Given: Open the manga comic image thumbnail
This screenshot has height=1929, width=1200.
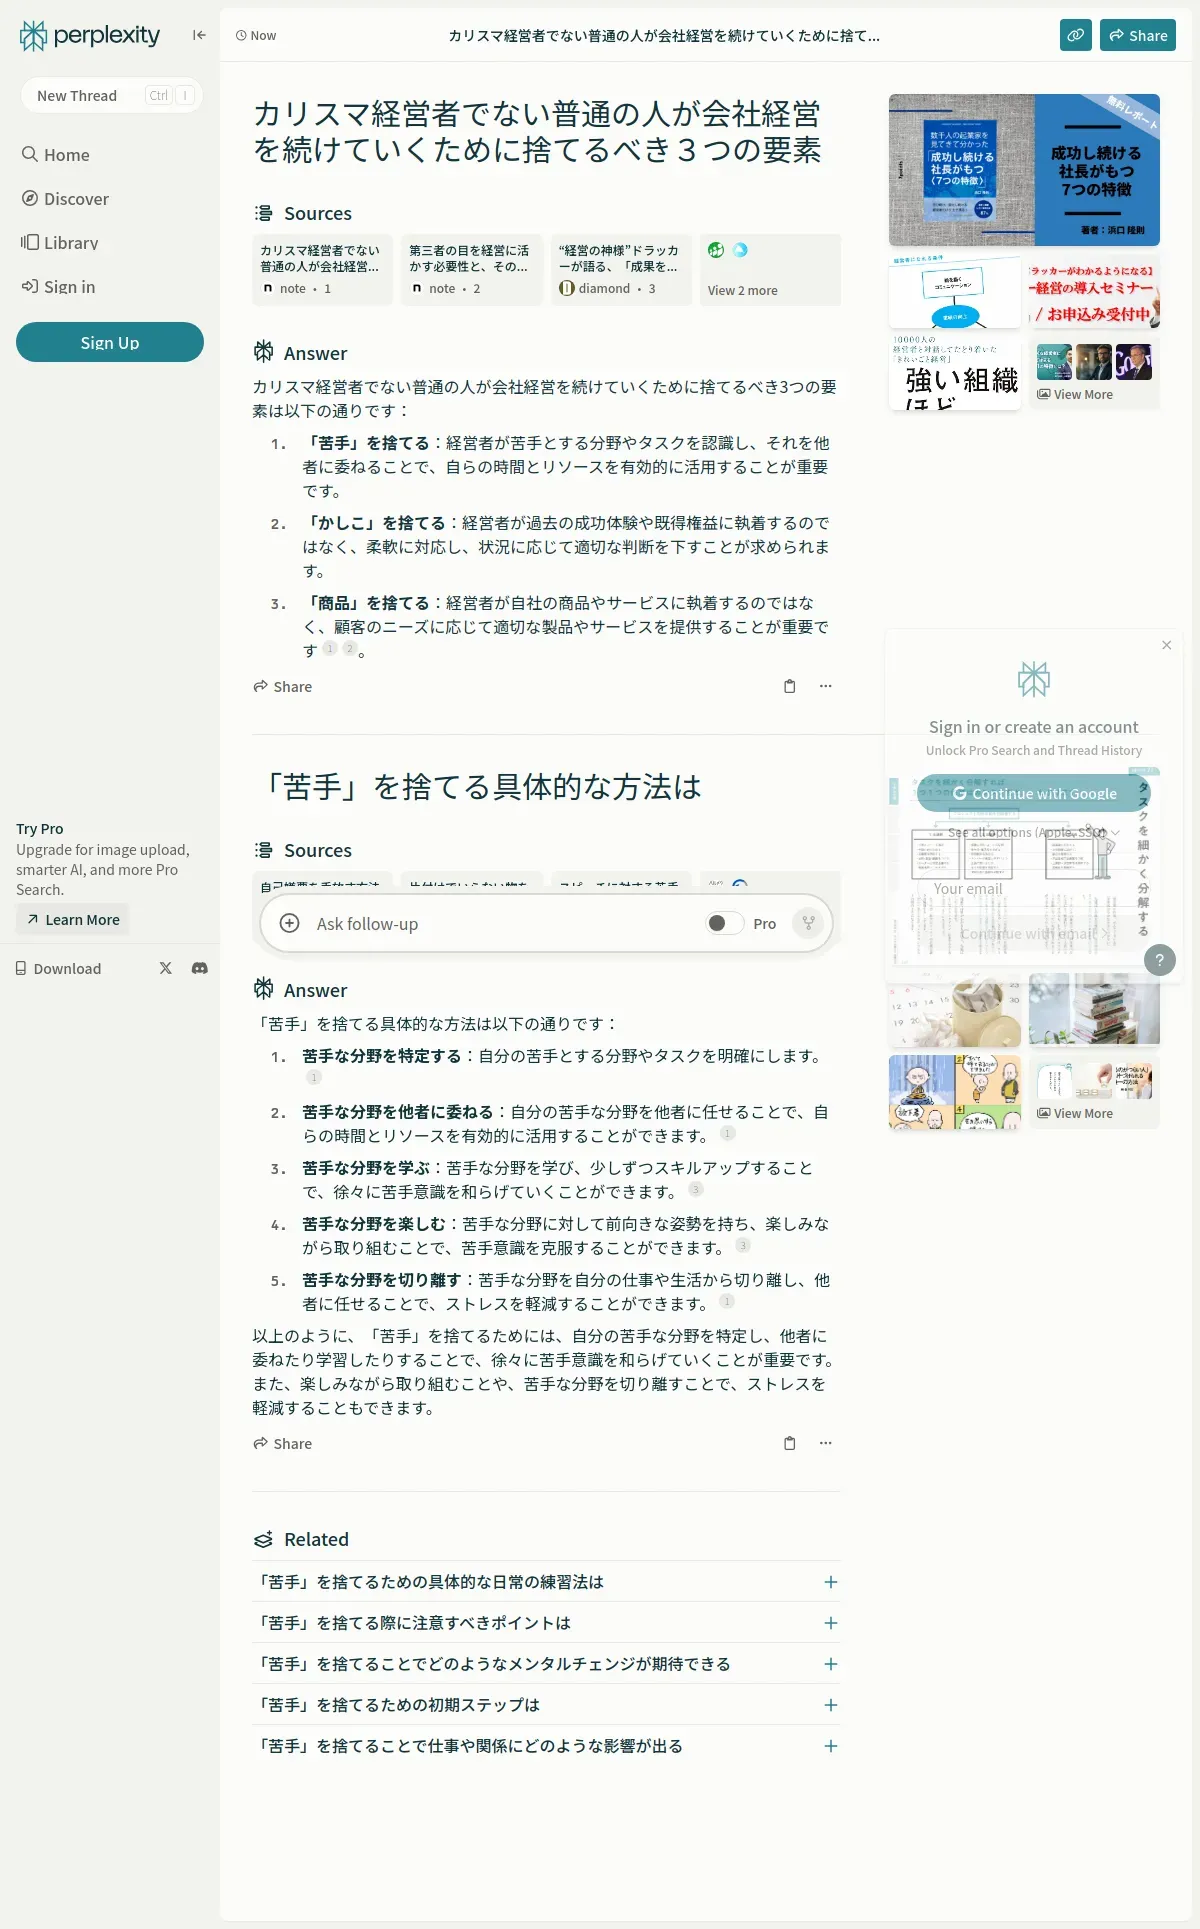Looking at the screenshot, I should [x=955, y=1092].
